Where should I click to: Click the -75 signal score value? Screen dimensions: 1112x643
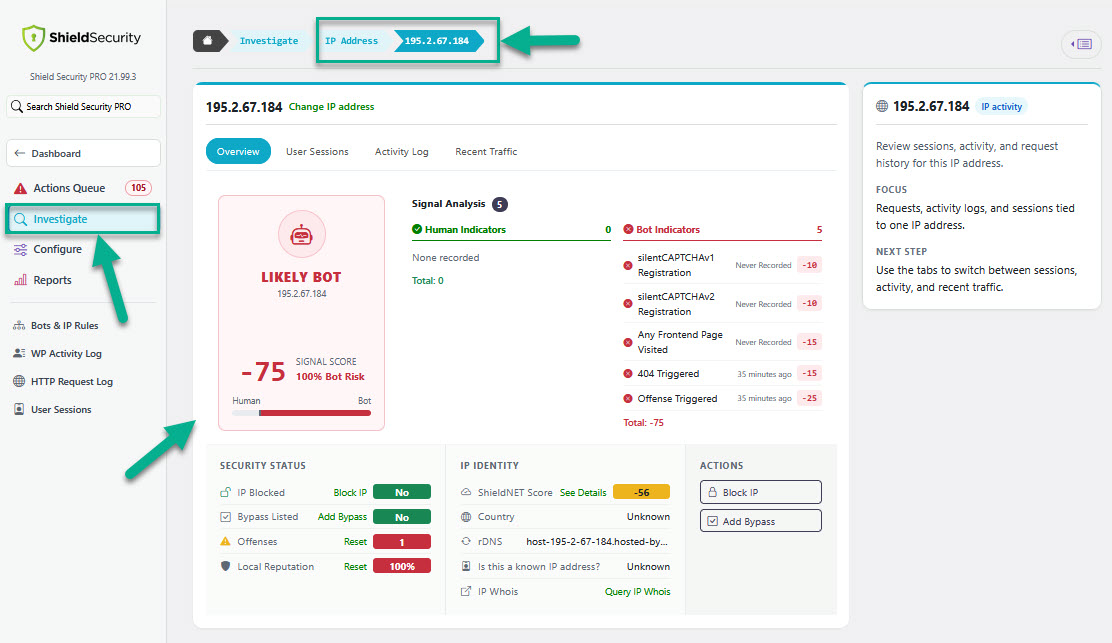pos(263,371)
